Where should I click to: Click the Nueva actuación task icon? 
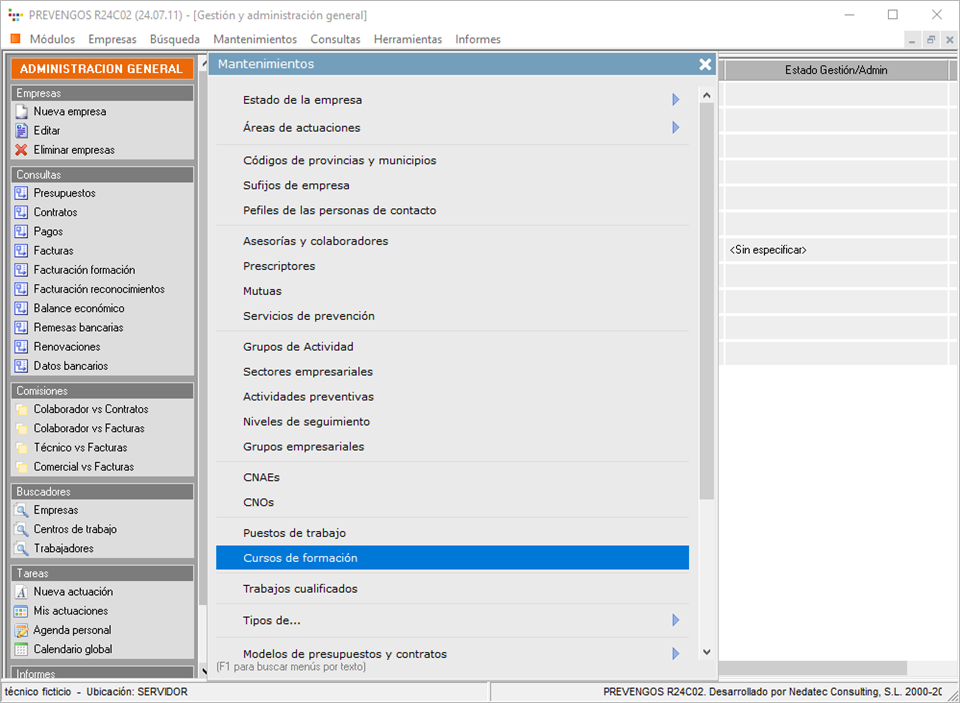tap(21, 592)
